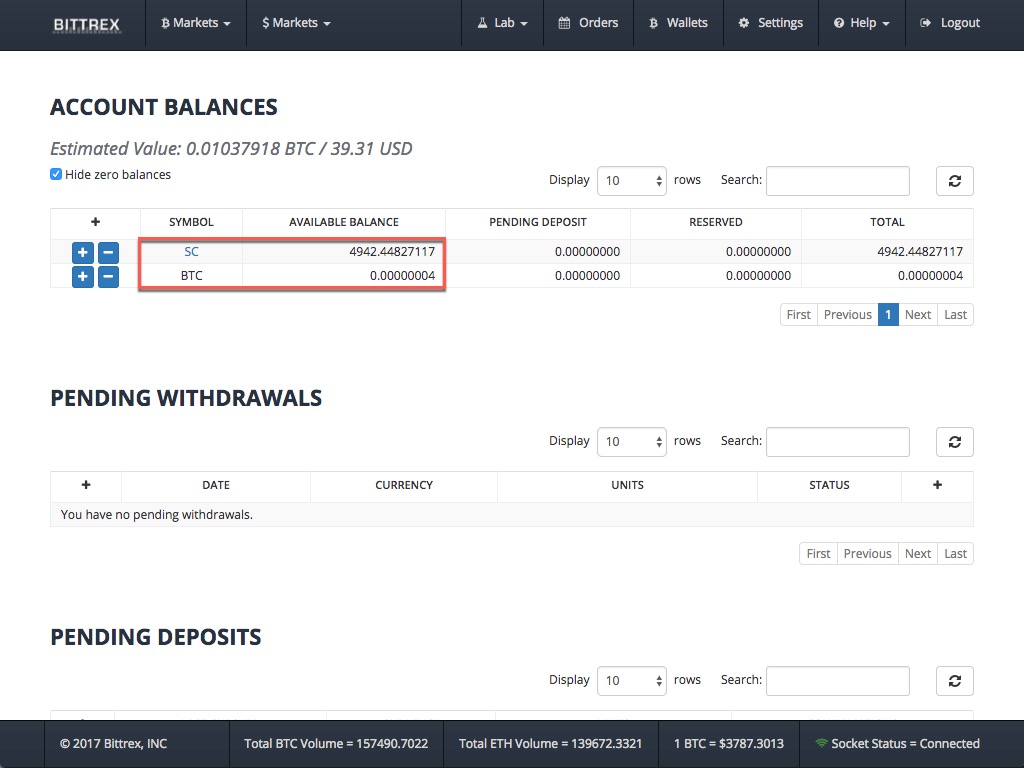Go to the Last page of balances
The height and width of the screenshot is (768, 1024).
click(x=955, y=314)
